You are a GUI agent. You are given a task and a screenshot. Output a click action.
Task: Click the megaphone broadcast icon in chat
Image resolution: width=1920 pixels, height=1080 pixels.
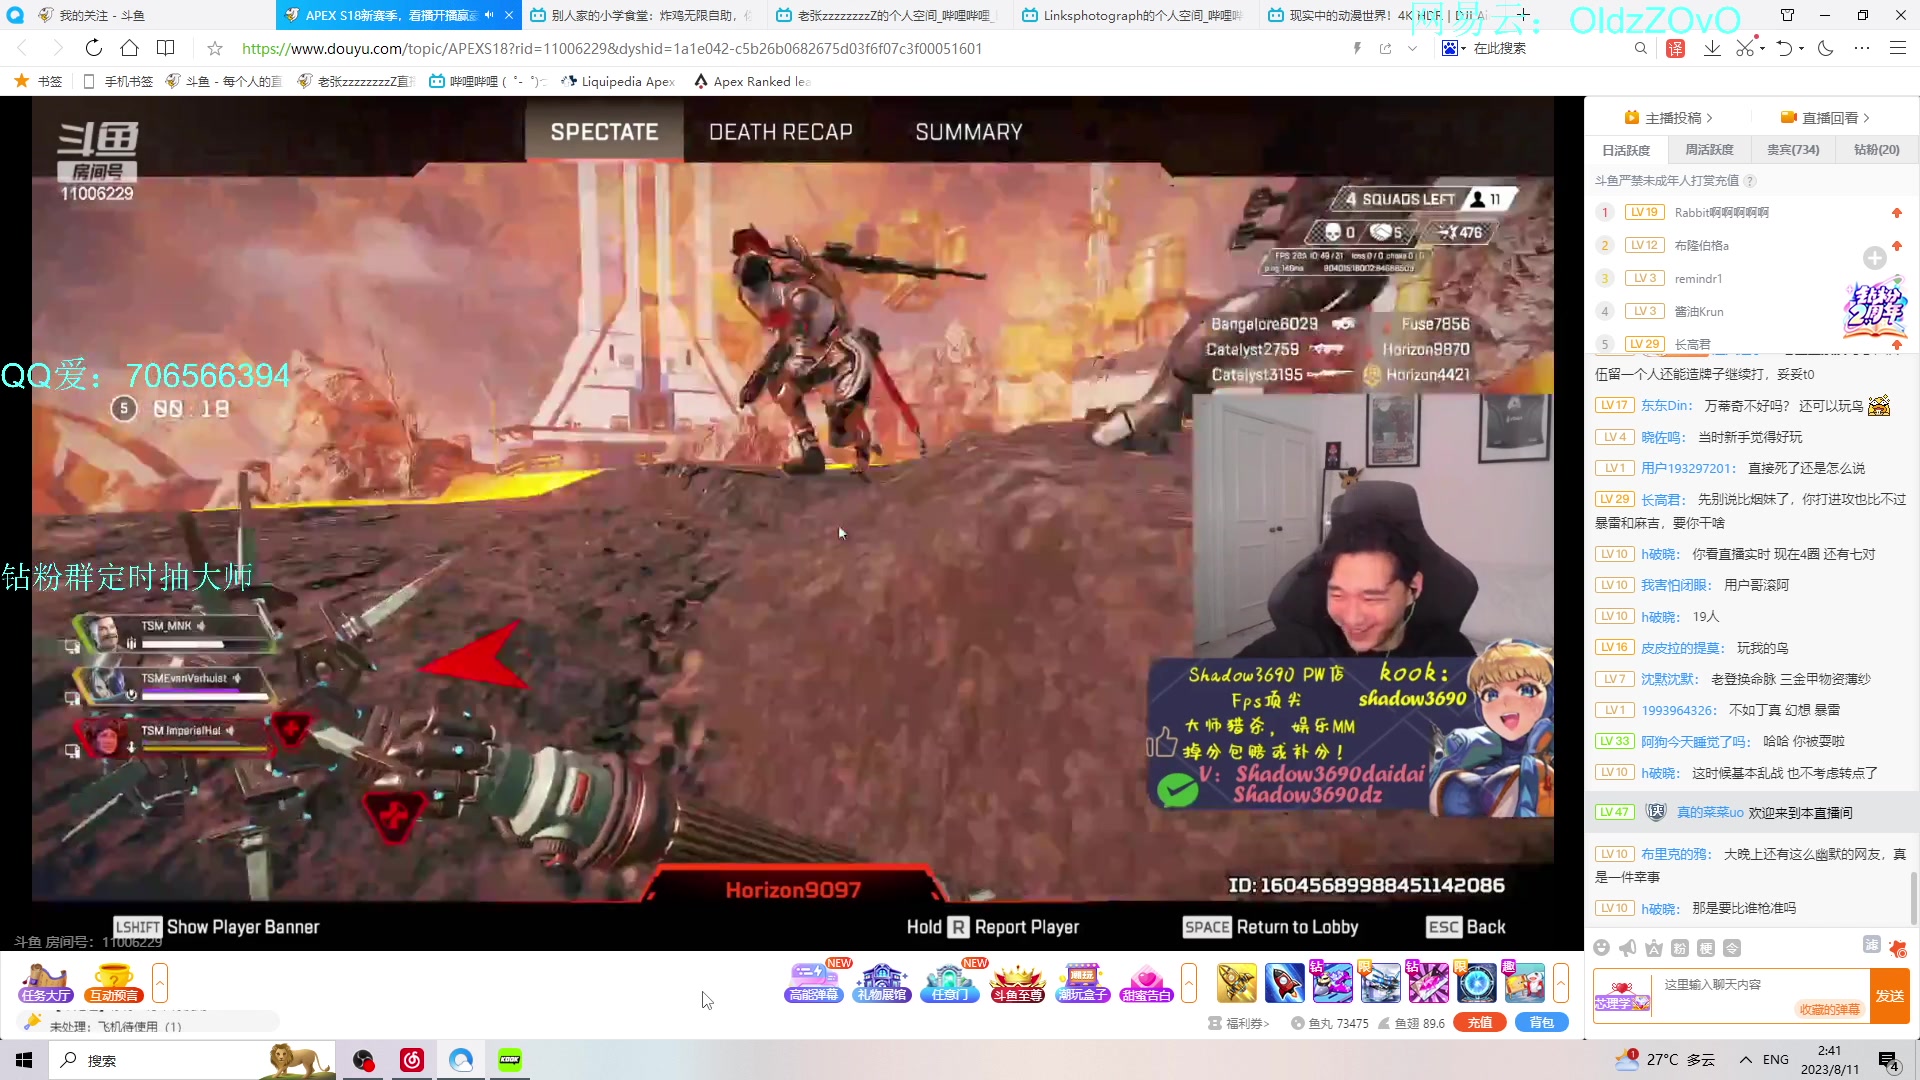point(1627,948)
